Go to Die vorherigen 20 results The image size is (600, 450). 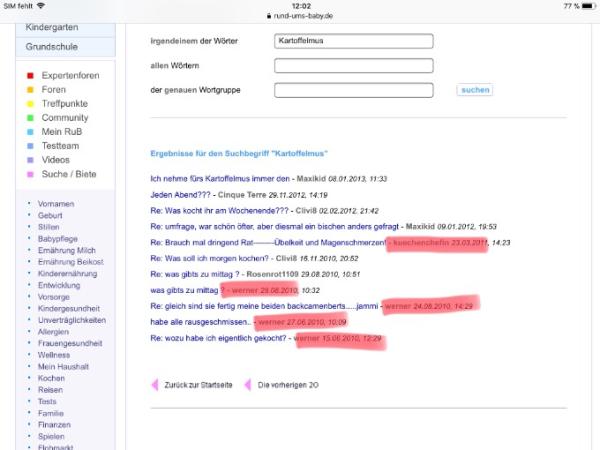[288, 385]
